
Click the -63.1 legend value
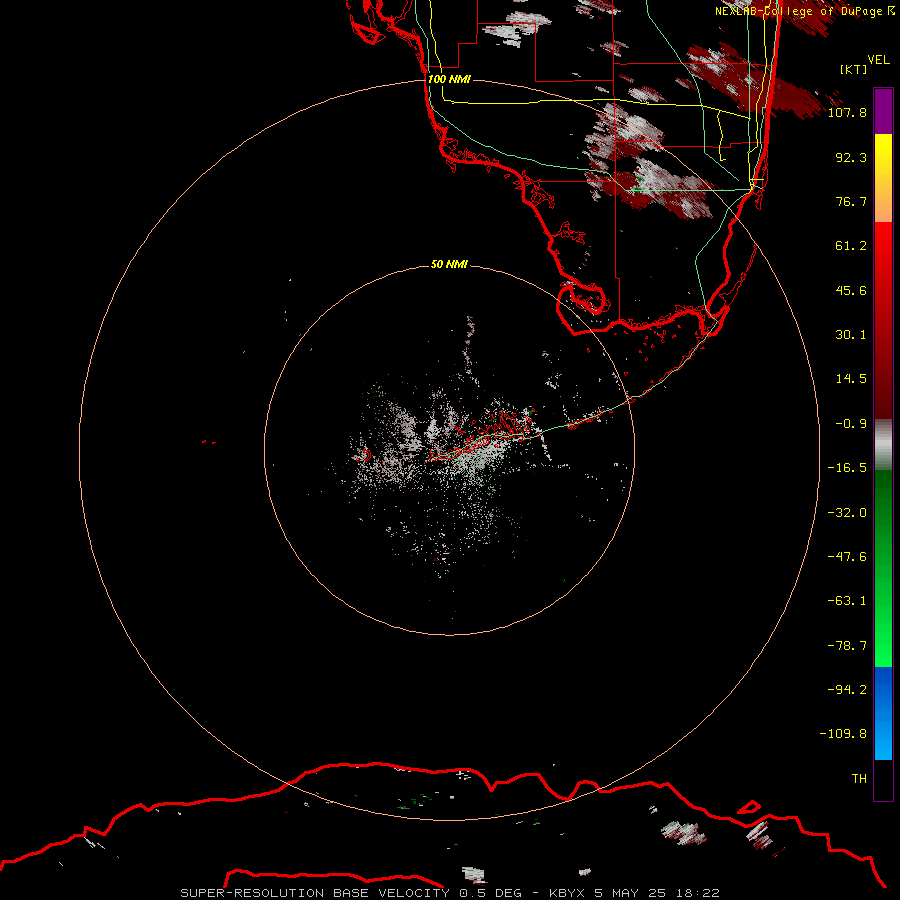(847, 601)
